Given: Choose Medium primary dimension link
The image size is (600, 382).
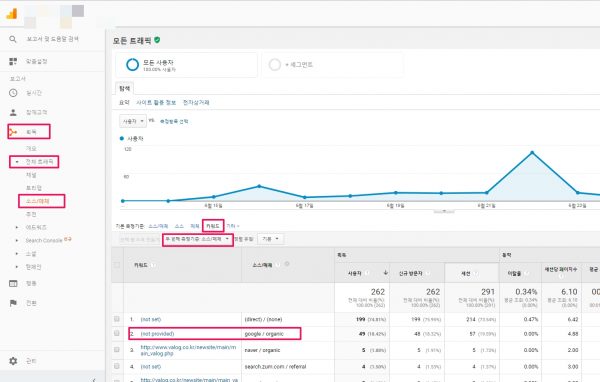Looking at the screenshot, I should coord(194,226).
